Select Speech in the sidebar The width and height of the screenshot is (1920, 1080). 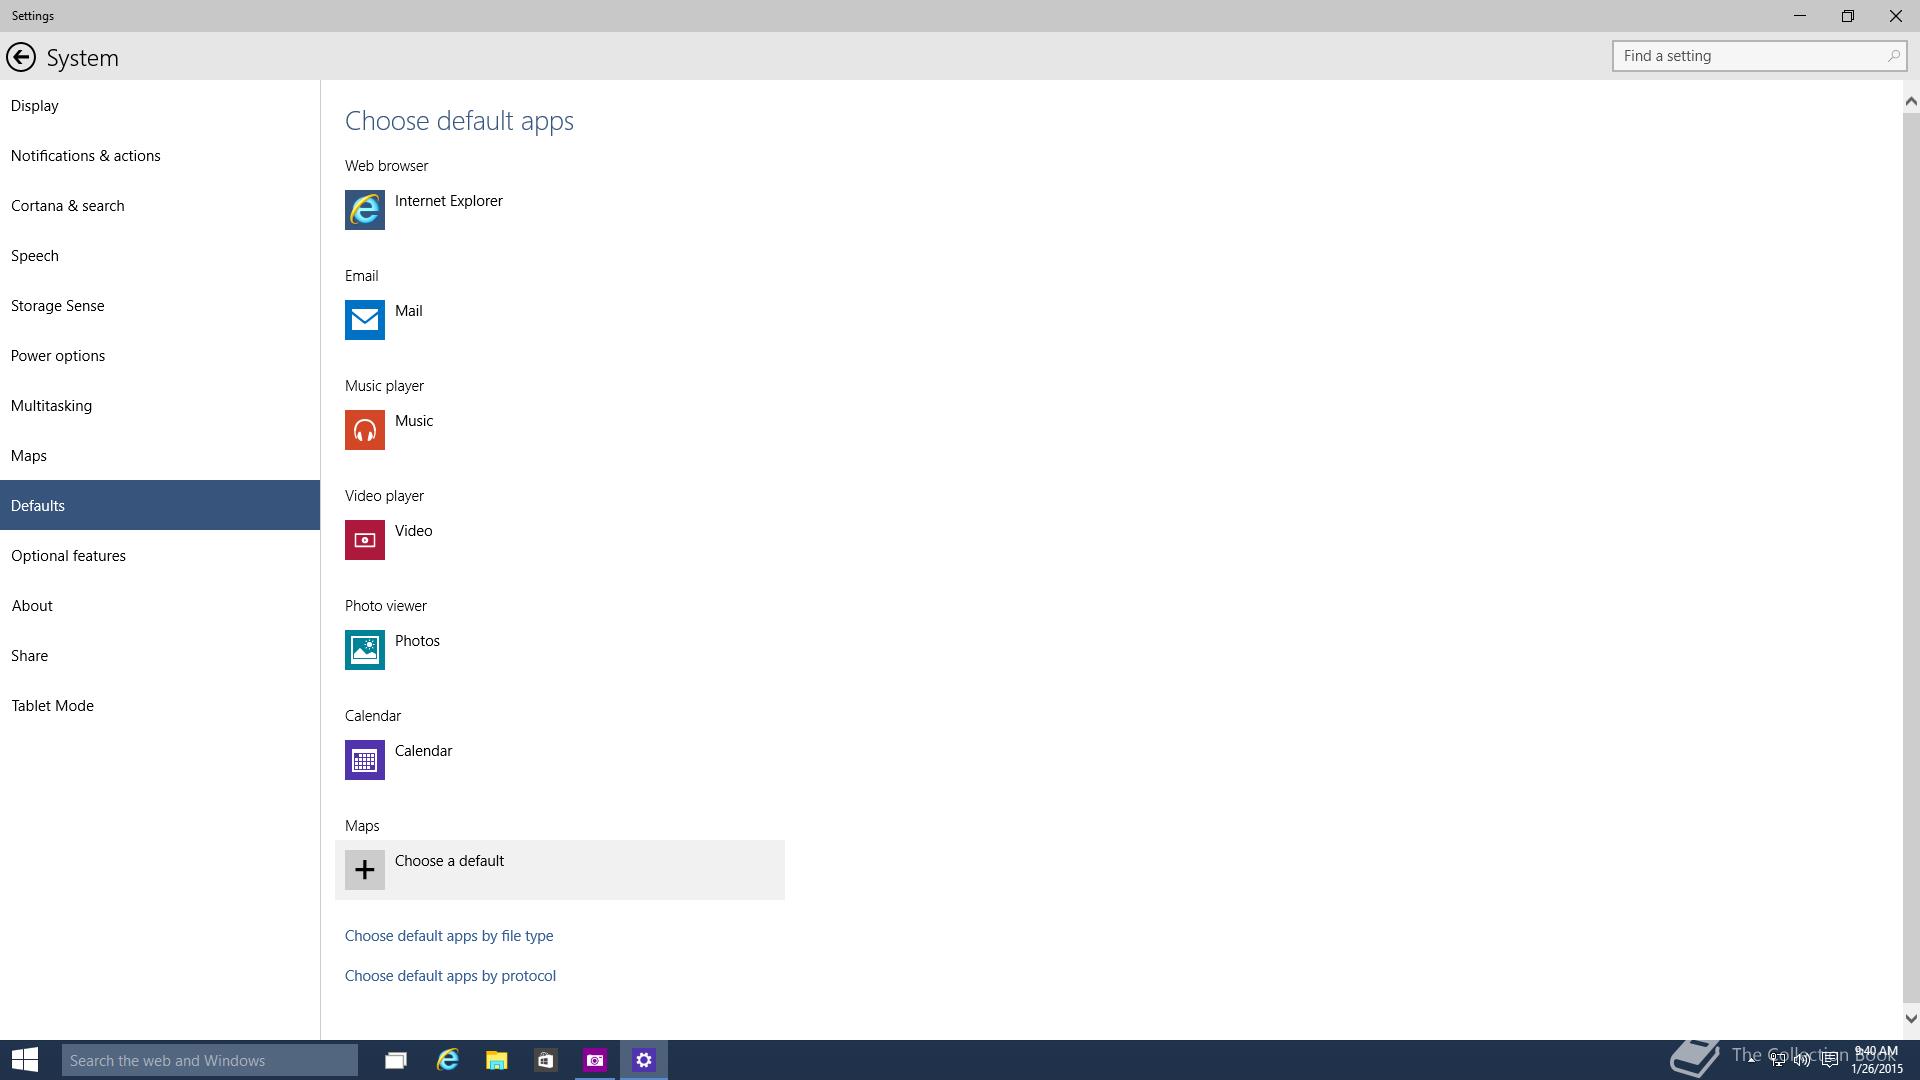[160, 255]
